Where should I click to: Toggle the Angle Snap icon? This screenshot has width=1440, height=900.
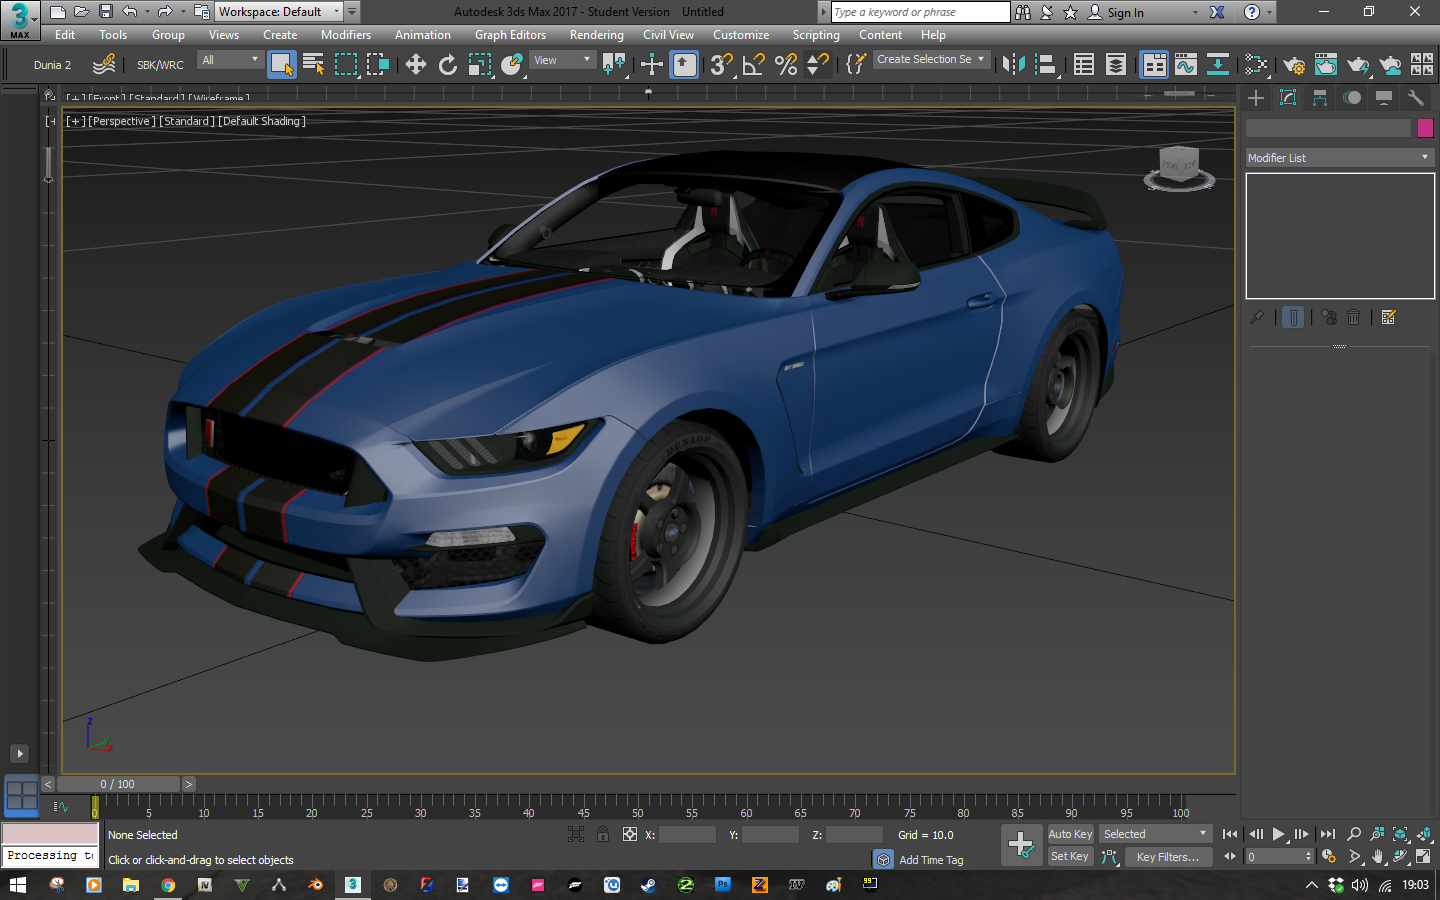(753, 65)
